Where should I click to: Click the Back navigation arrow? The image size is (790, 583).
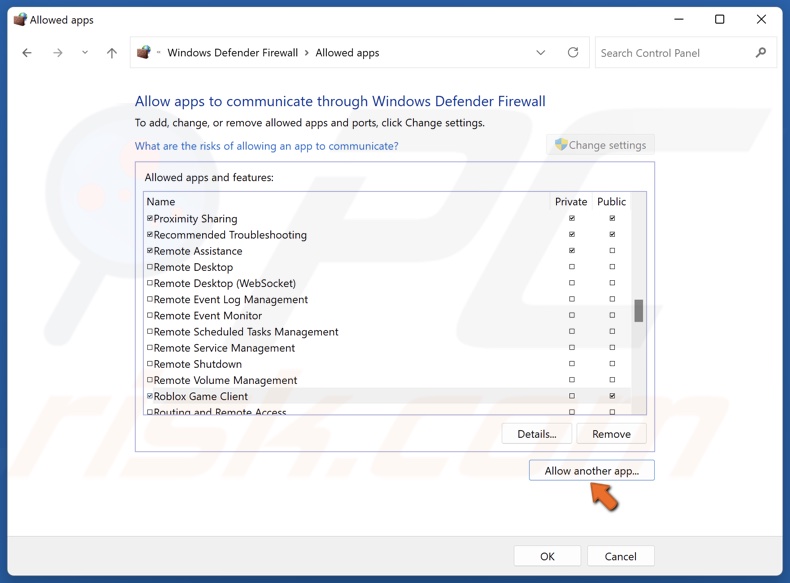point(27,53)
